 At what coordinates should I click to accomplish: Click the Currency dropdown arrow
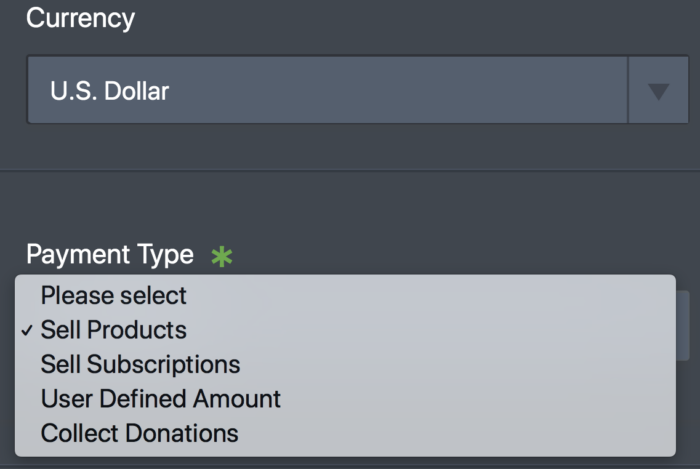(x=658, y=91)
